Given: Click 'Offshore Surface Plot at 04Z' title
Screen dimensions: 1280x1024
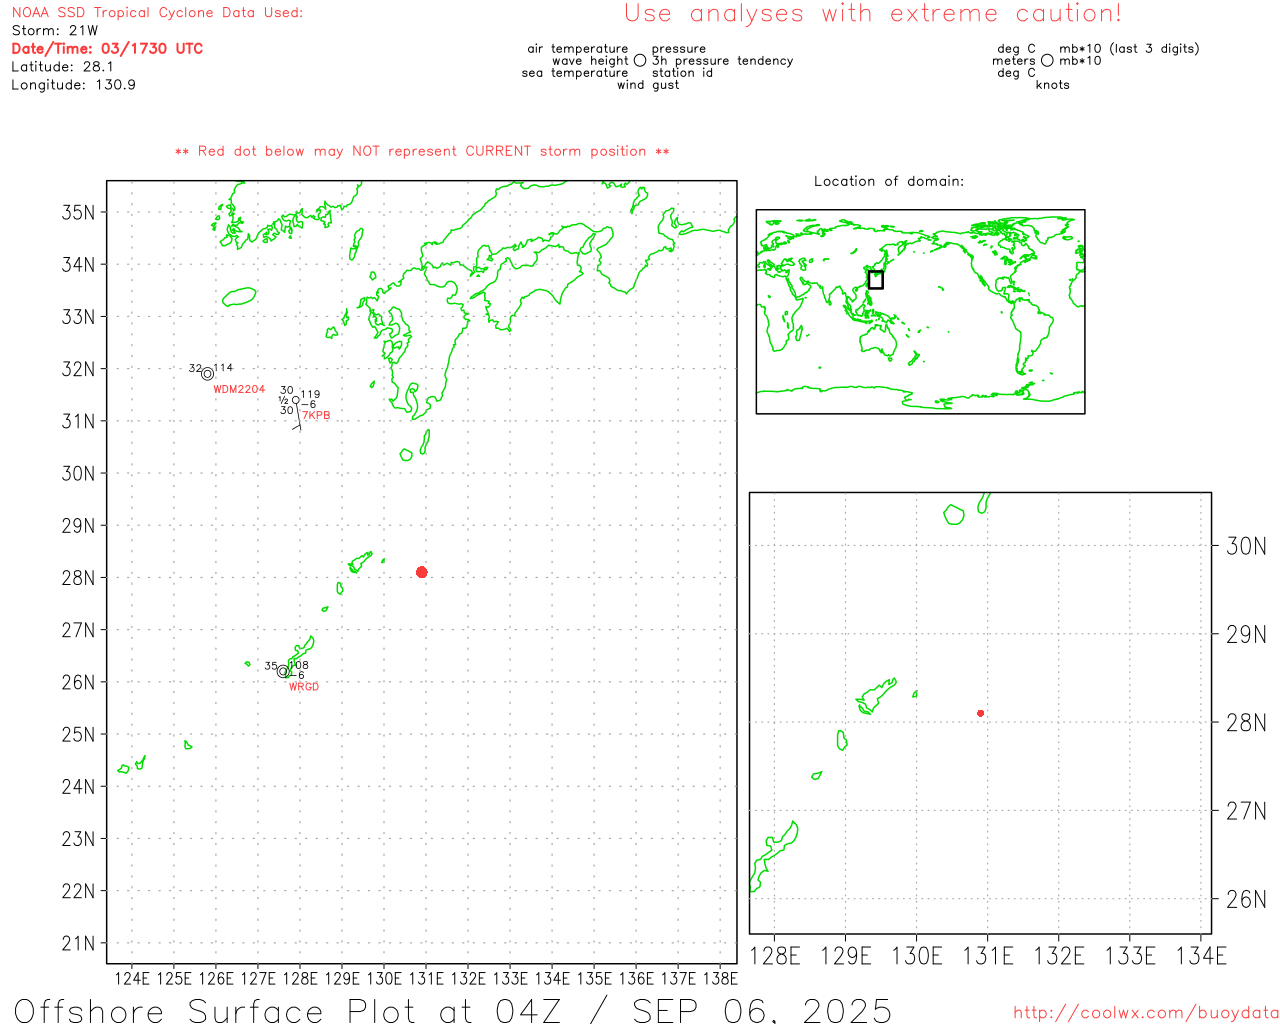Looking at the screenshot, I should [289, 1010].
